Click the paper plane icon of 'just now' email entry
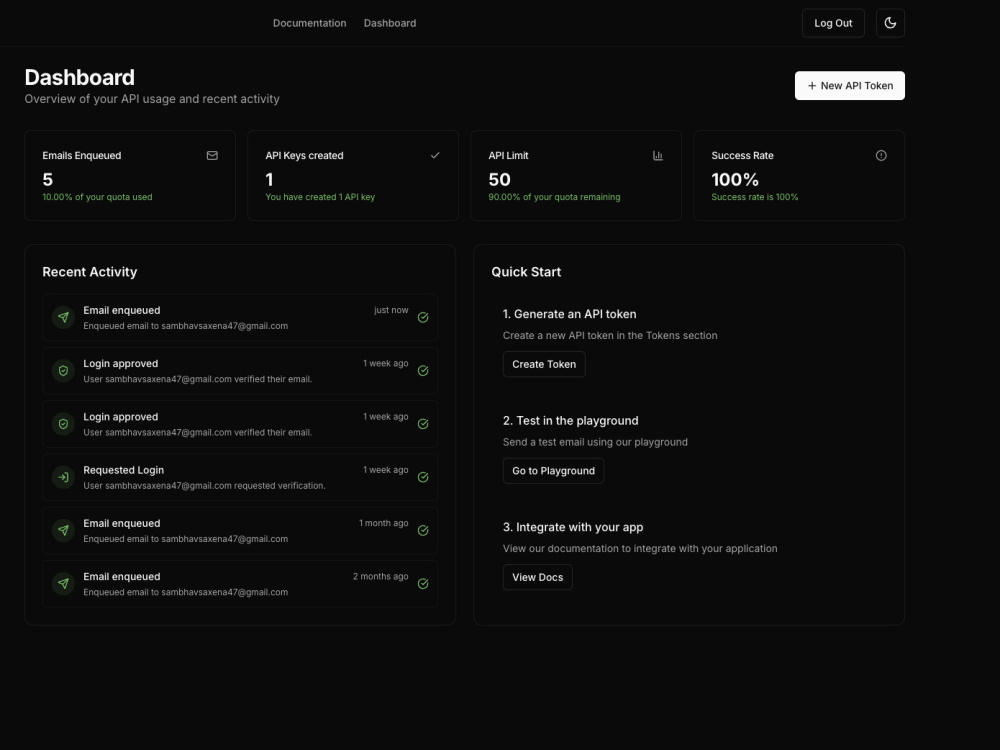The height and width of the screenshot is (750, 1000). click(x=63, y=317)
